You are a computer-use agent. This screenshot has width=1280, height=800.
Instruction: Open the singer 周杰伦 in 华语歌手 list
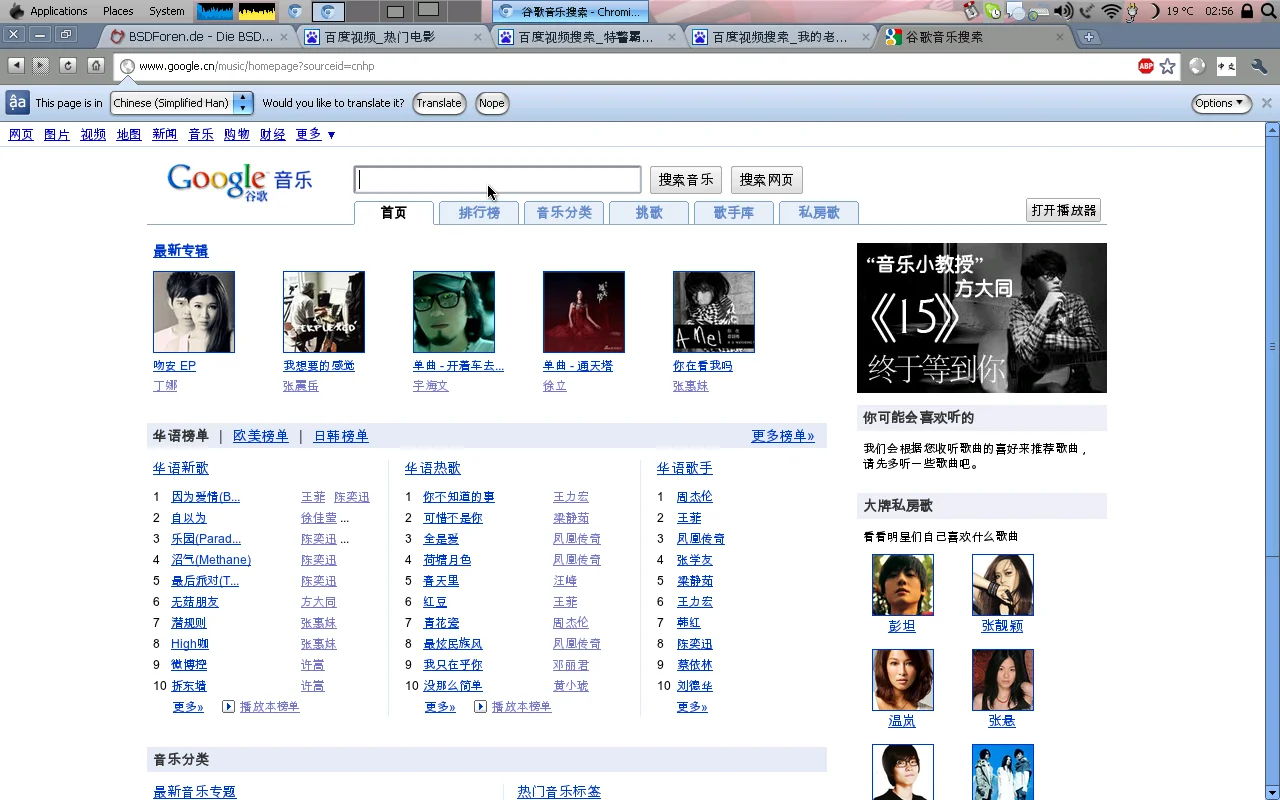tap(695, 497)
